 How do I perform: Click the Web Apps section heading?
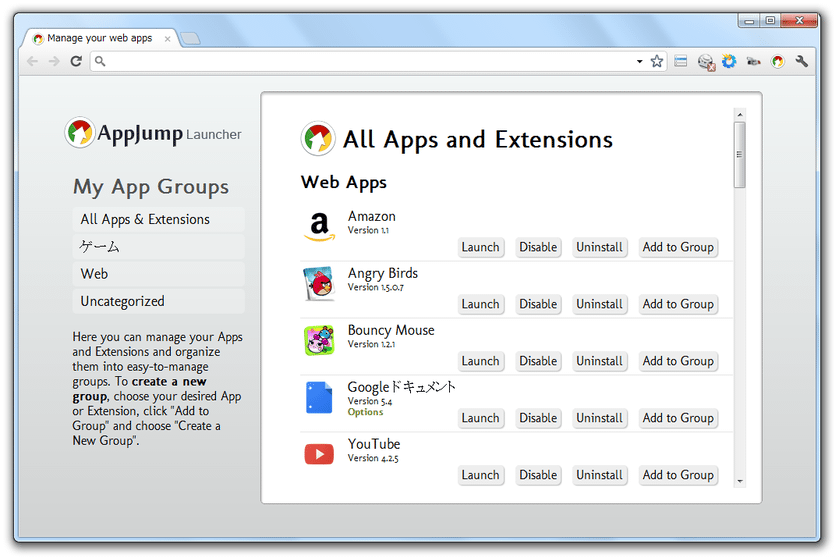tap(344, 182)
